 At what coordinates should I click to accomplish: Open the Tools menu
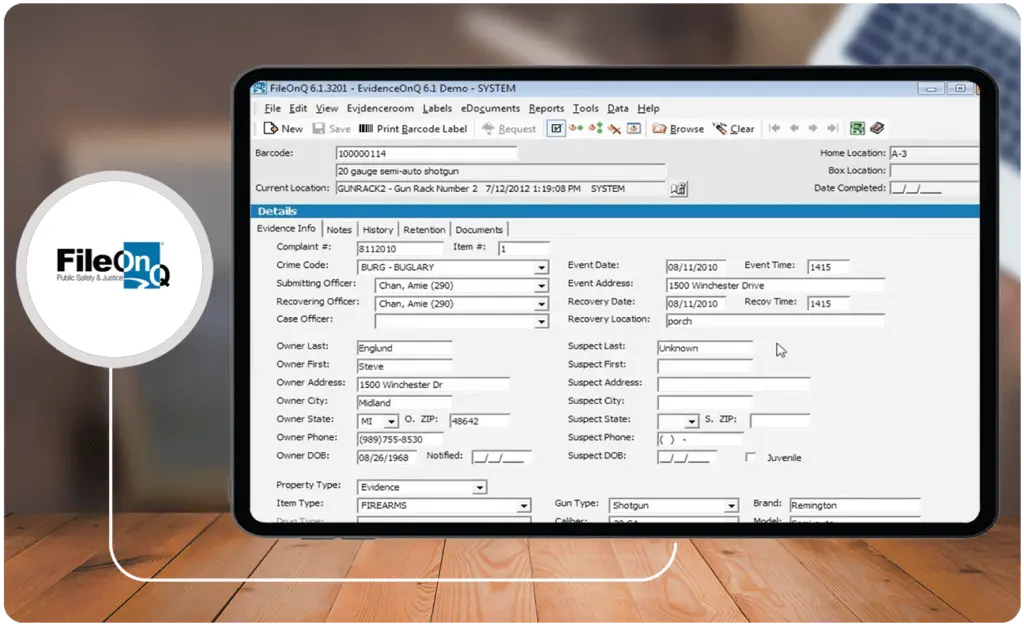[586, 108]
